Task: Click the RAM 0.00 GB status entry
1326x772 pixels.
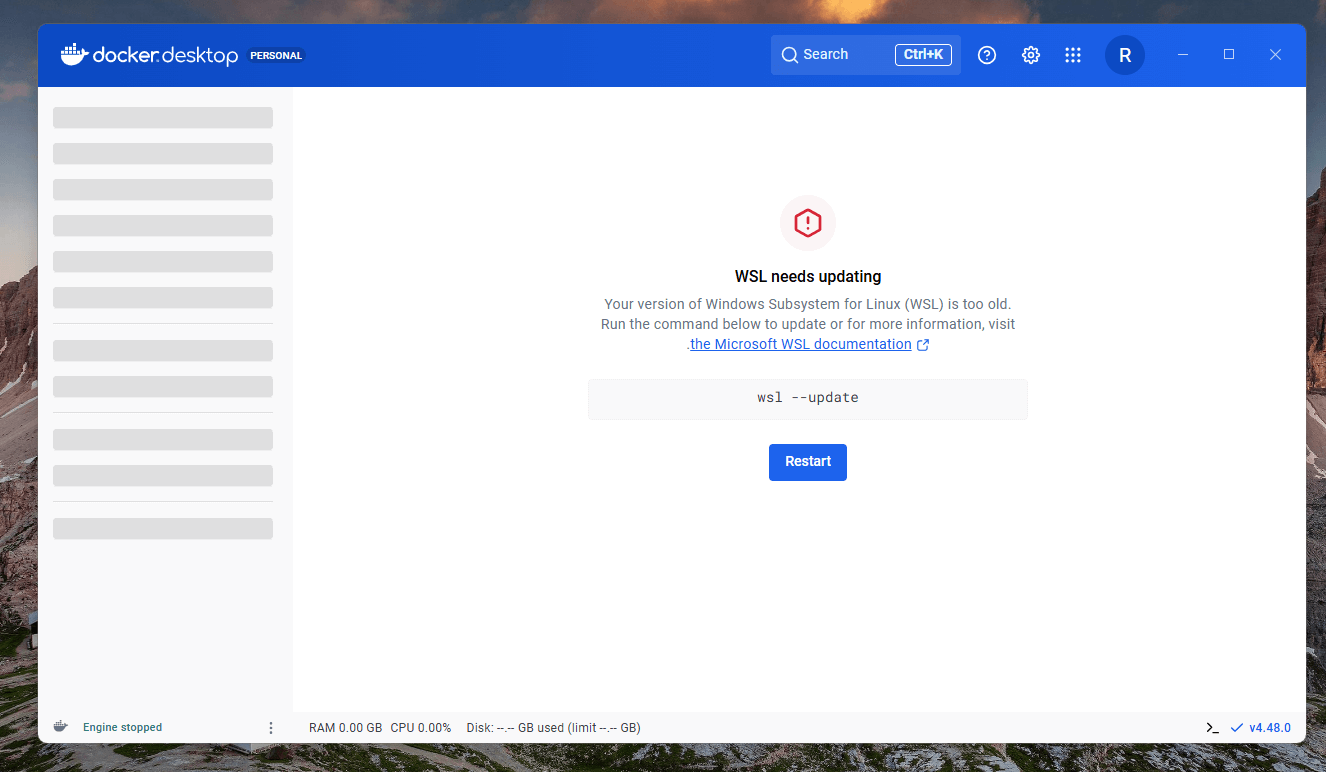Action: point(346,728)
